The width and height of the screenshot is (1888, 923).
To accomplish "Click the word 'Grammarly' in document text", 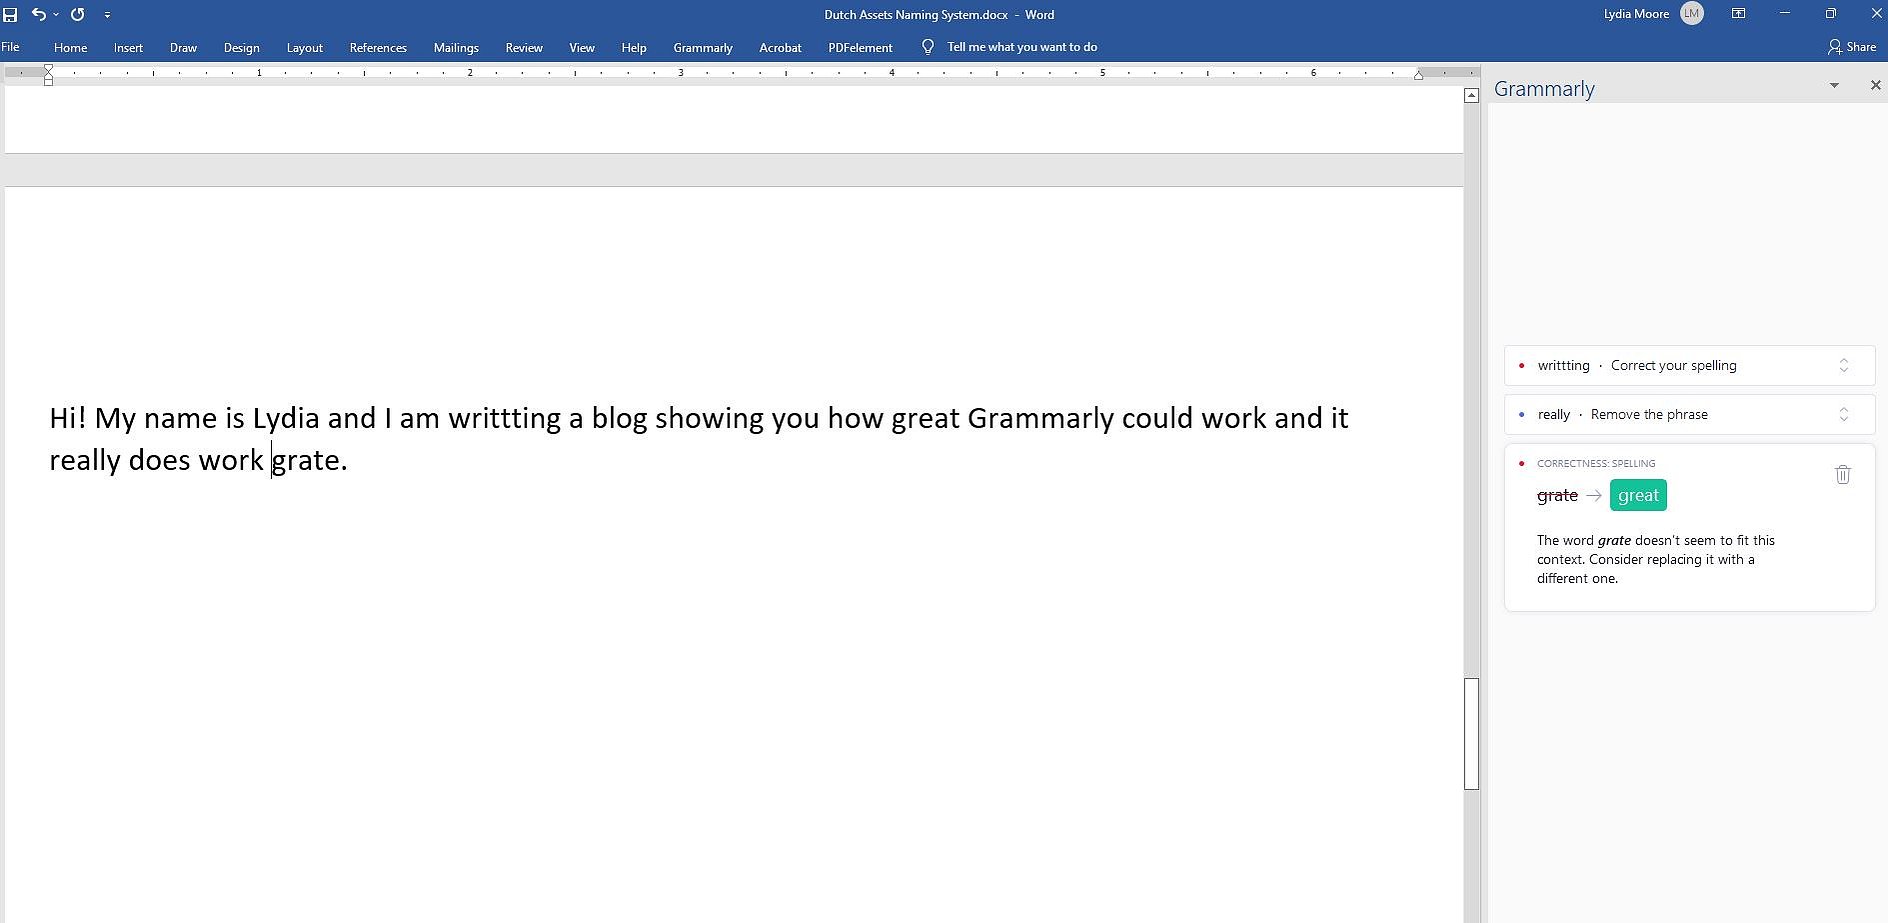I will click(1040, 418).
